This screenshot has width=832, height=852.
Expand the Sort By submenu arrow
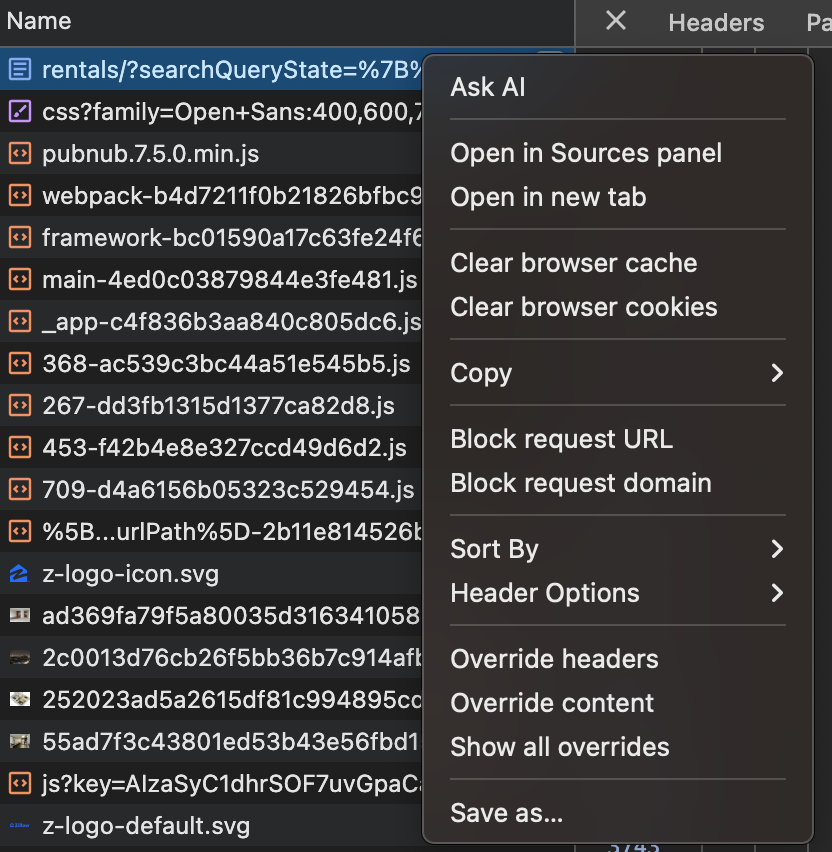[776, 549]
